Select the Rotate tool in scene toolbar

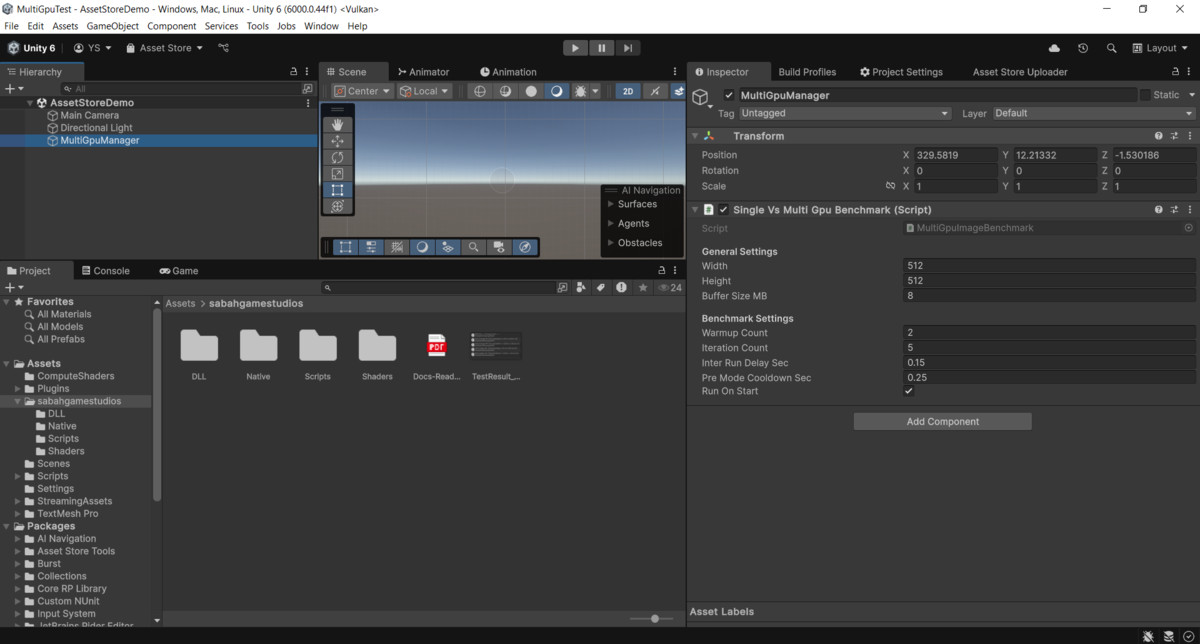coord(337,157)
